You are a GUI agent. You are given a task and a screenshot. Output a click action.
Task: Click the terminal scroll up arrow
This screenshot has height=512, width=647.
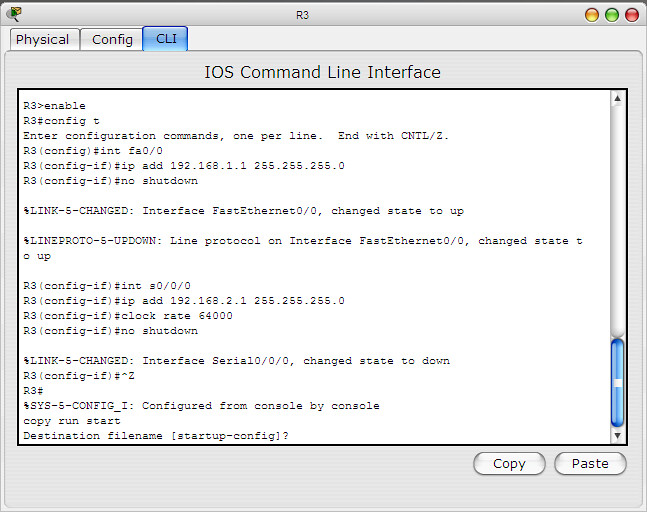[617, 99]
